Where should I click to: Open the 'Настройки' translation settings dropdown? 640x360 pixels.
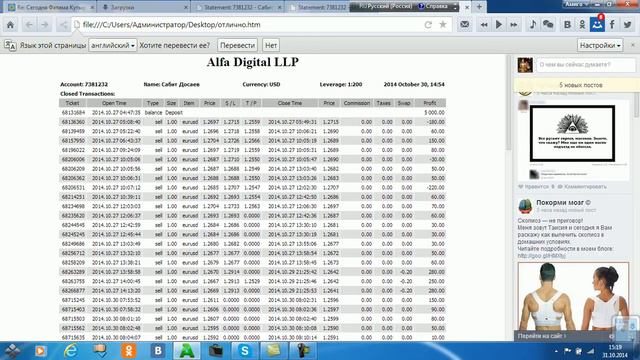coord(600,45)
